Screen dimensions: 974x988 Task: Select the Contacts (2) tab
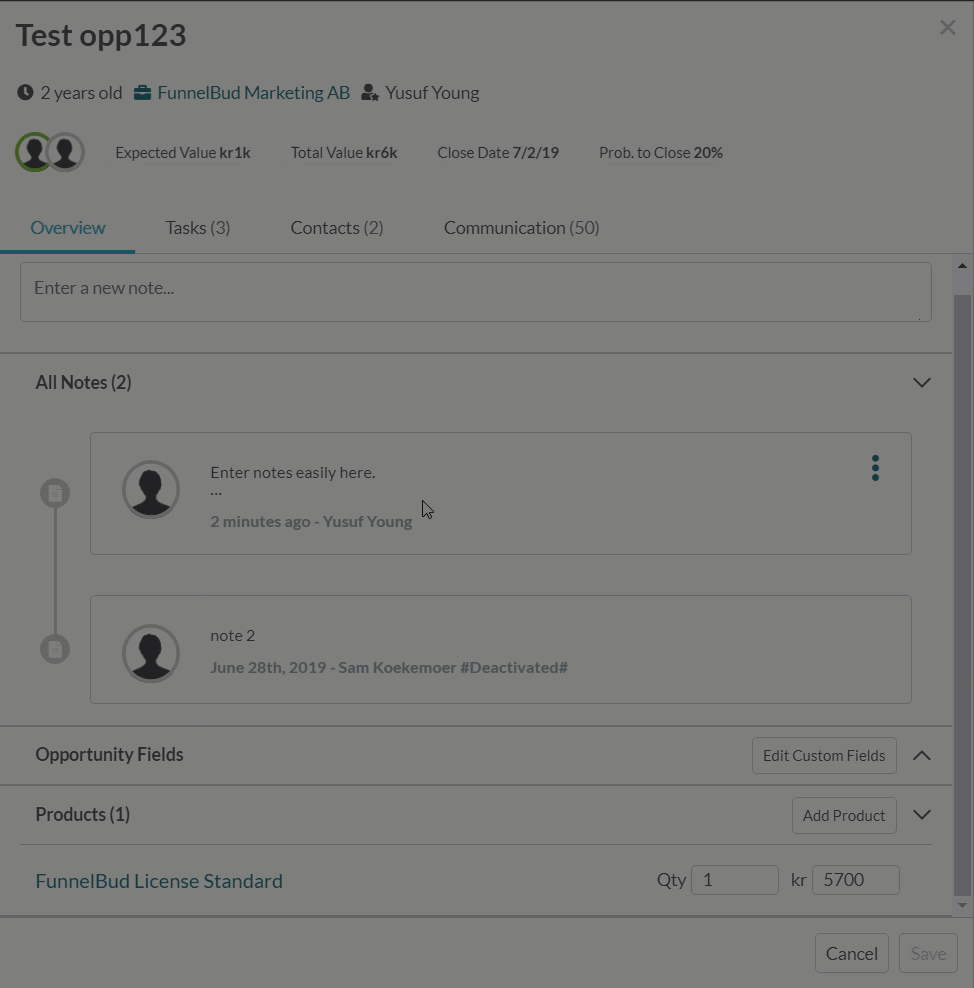pyautogui.click(x=337, y=227)
